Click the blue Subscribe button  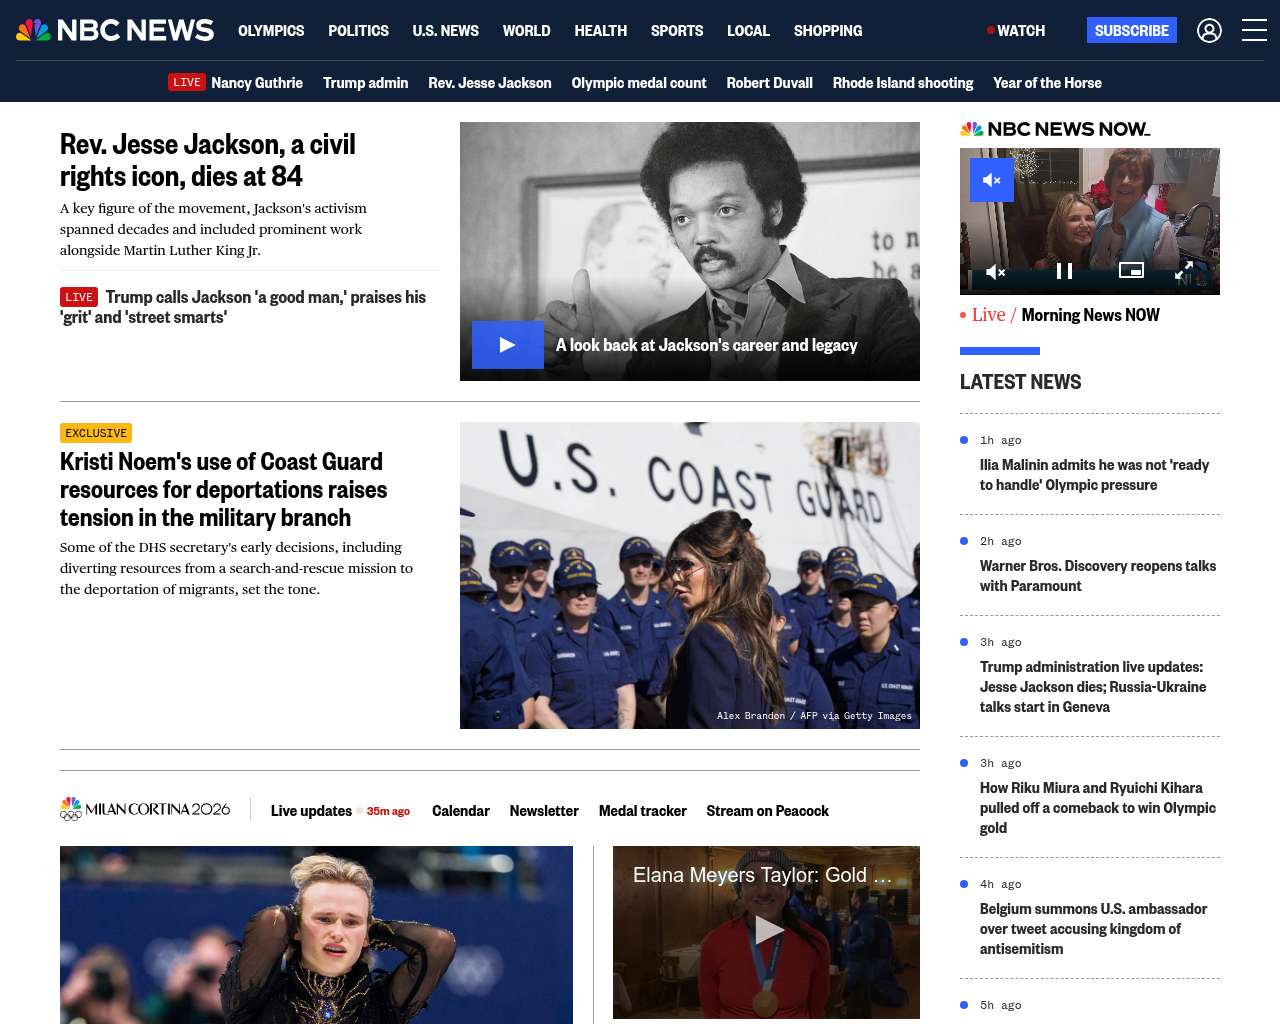coord(1131,31)
